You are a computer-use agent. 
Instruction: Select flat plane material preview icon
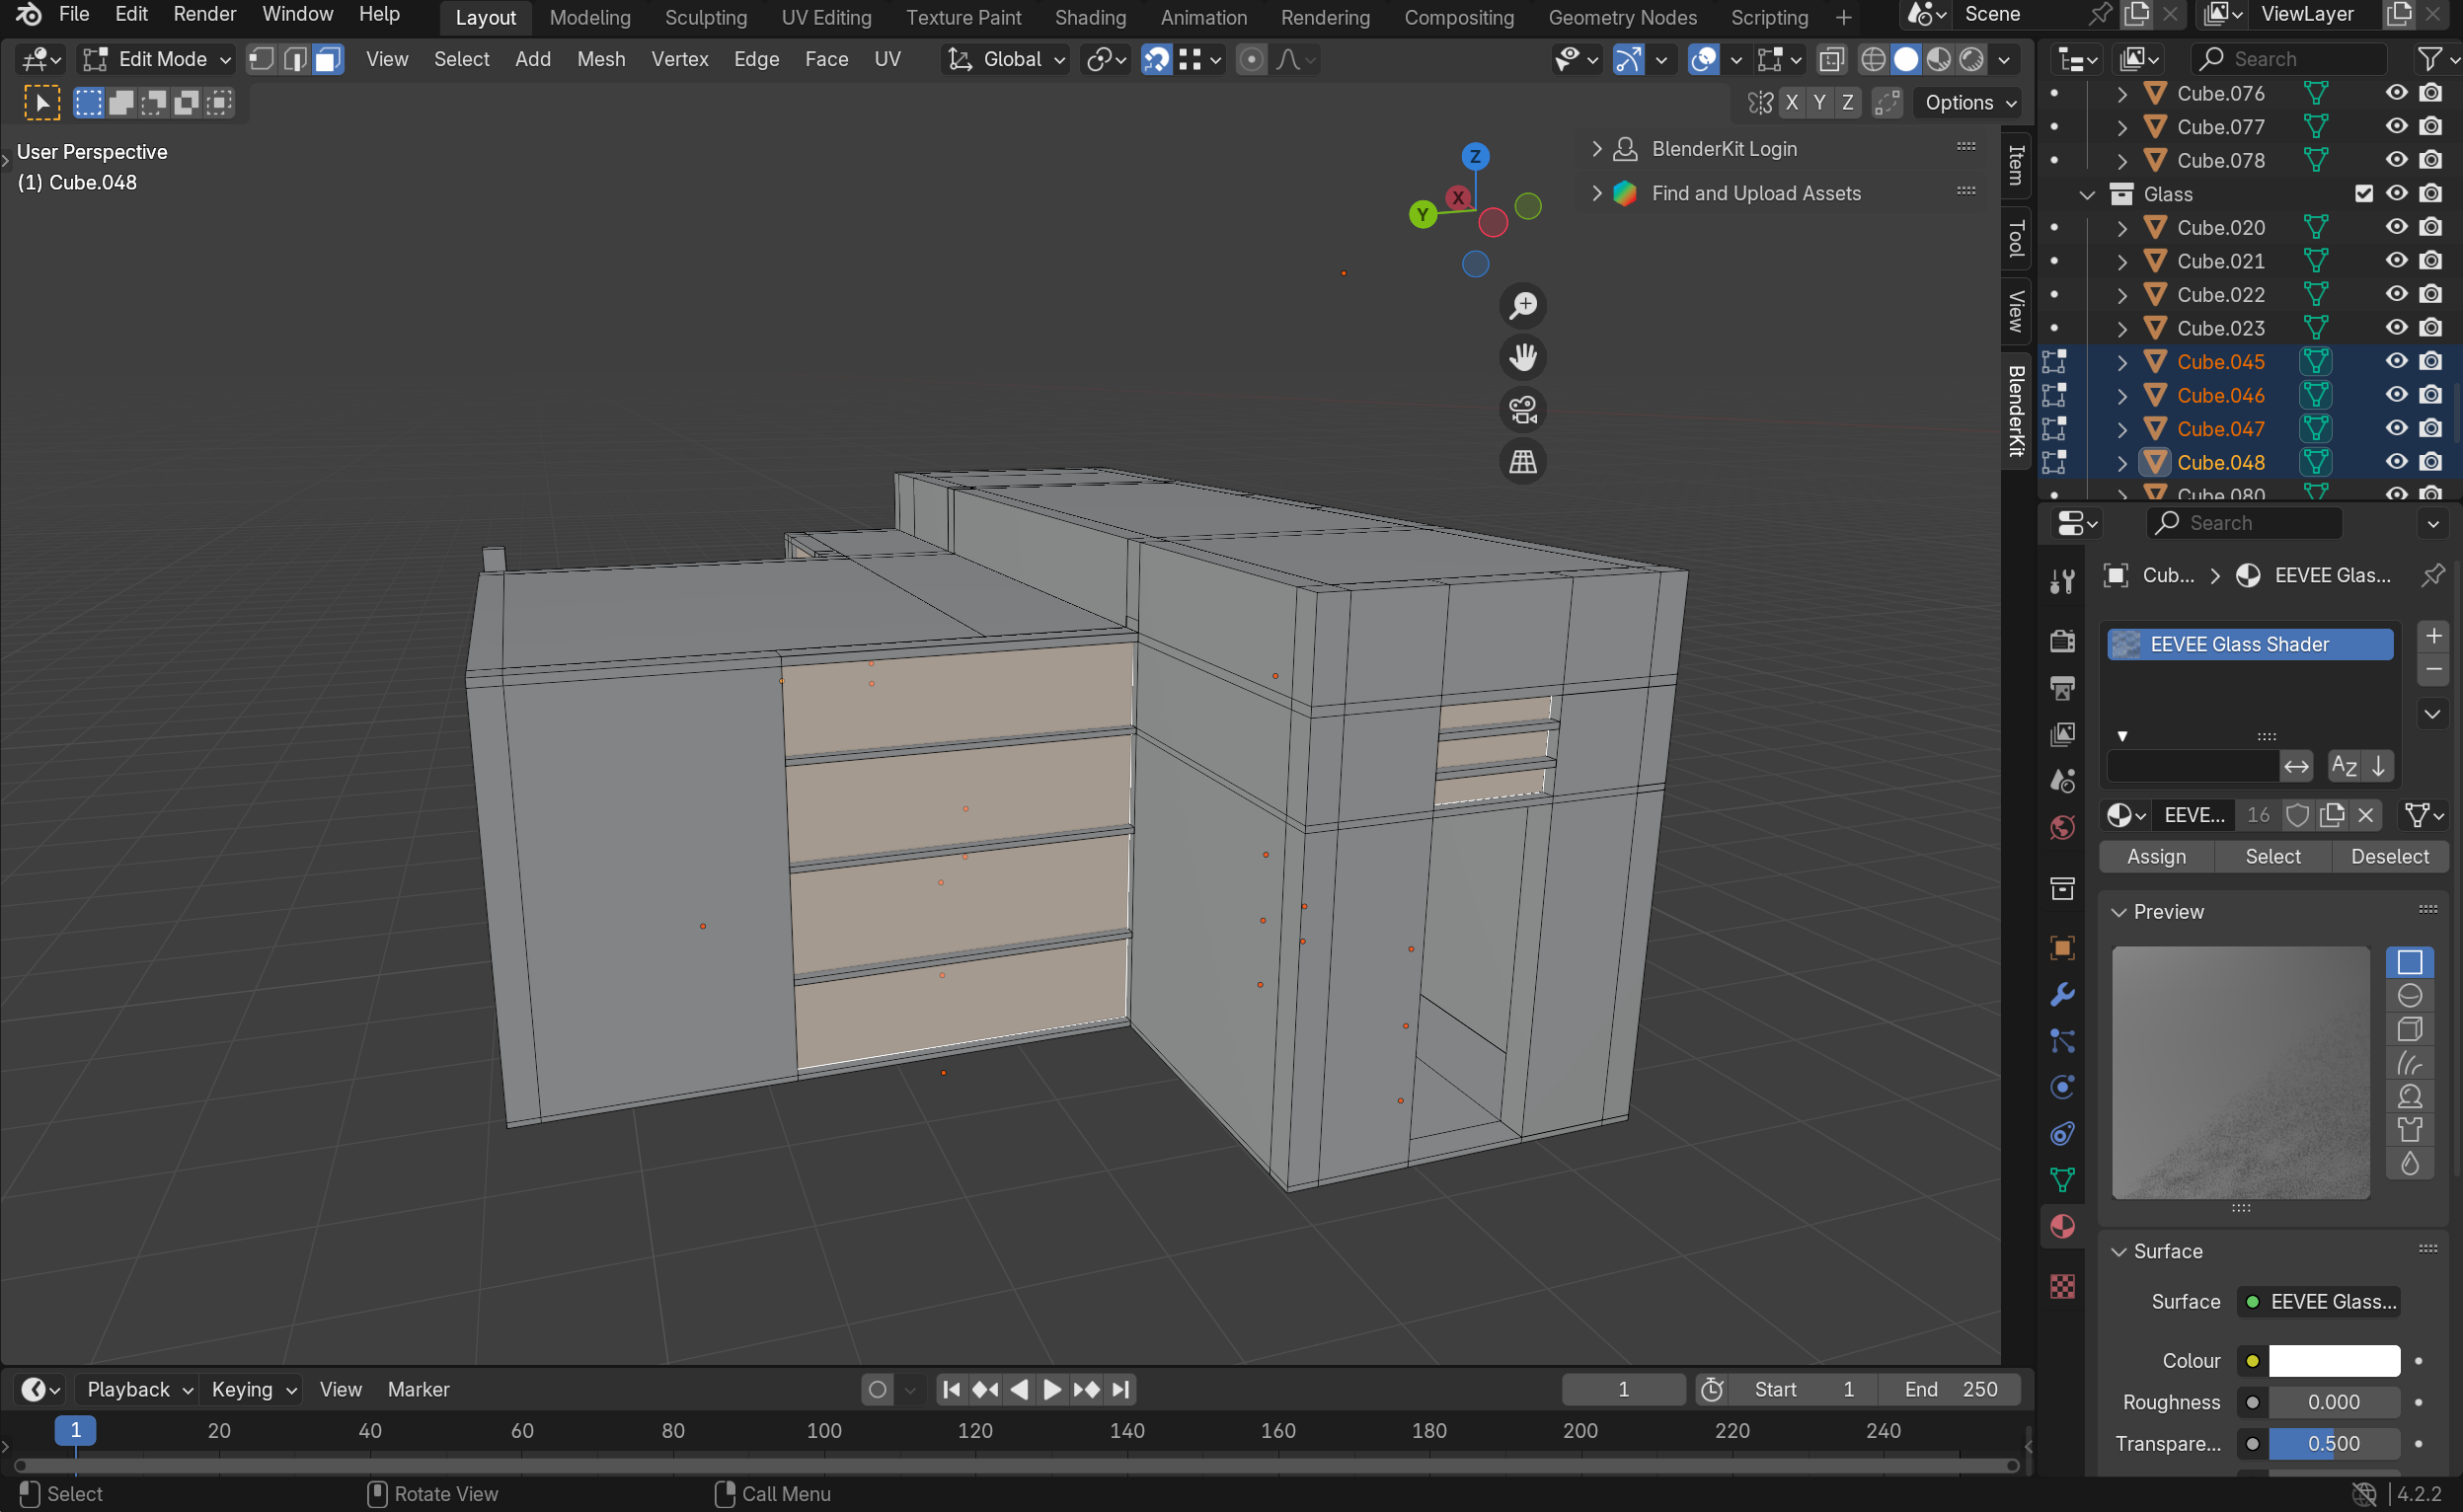click(2410, 962)
